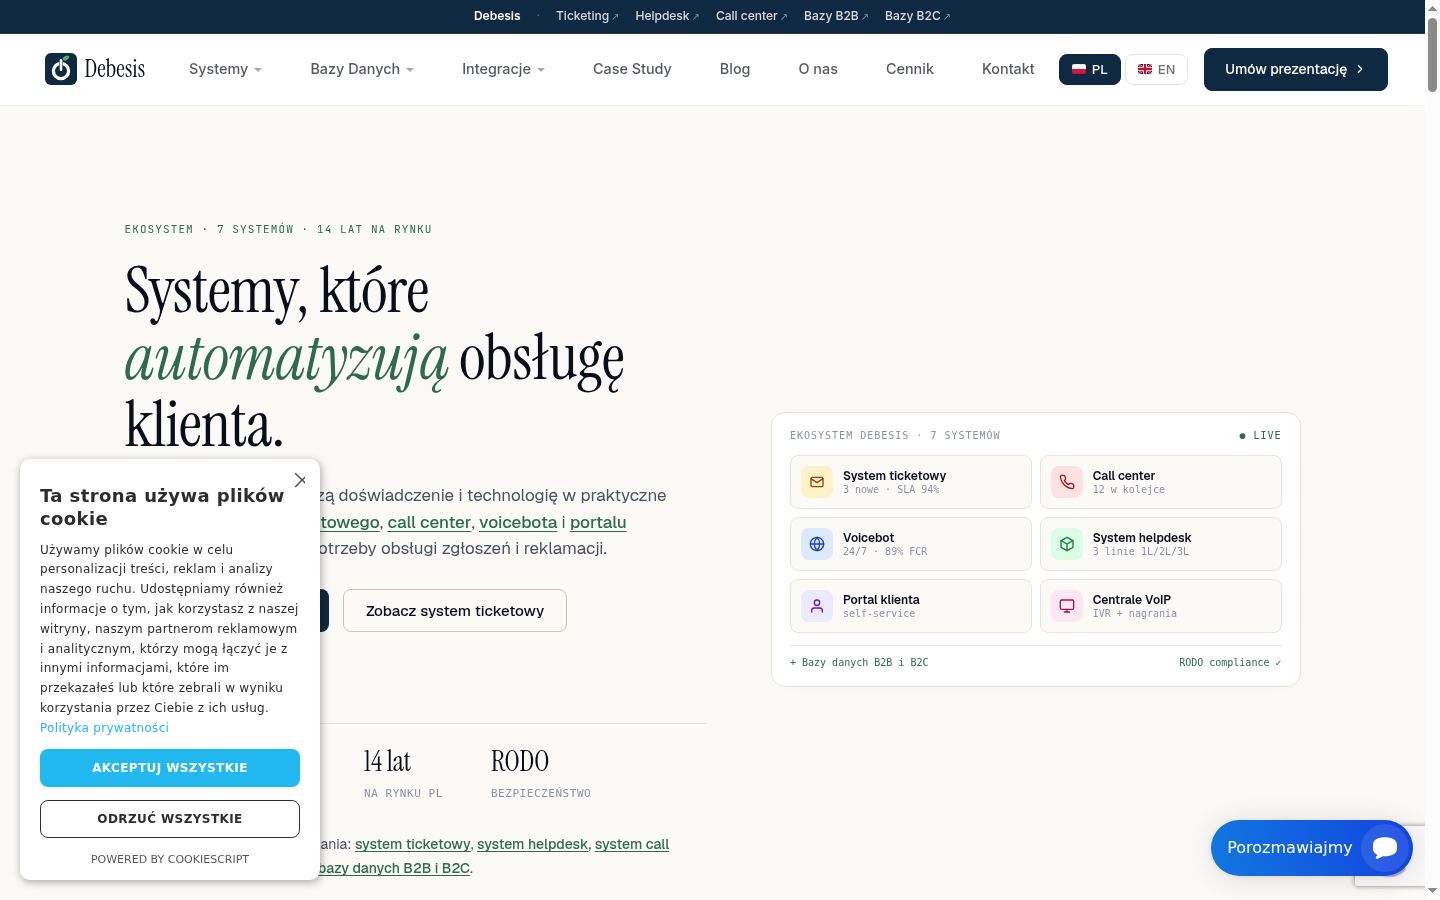Select Debesis in the top bar
The height and width of the screenshot is (900, 1440).
[x=497, y=16]
